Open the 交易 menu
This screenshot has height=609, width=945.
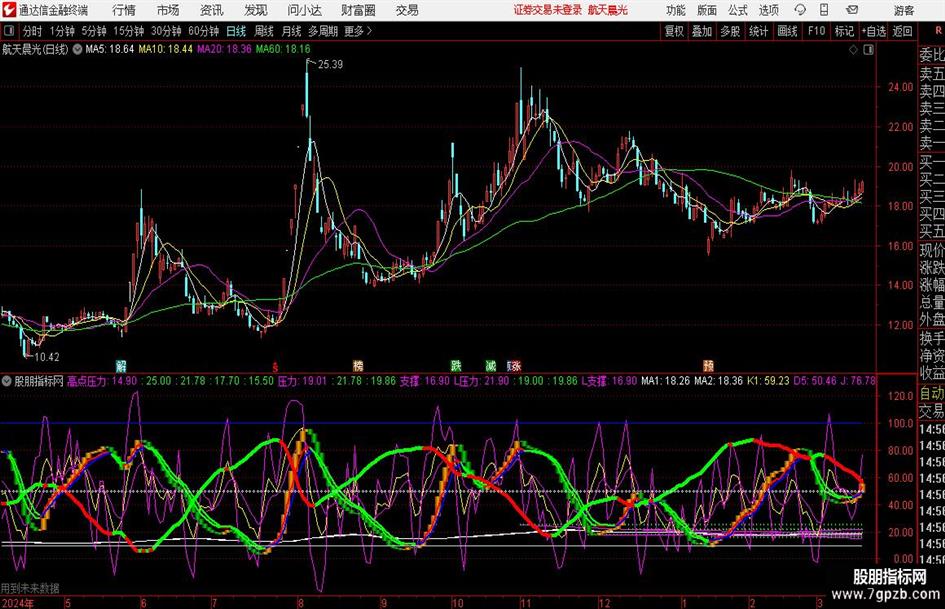tap(407, 10)
